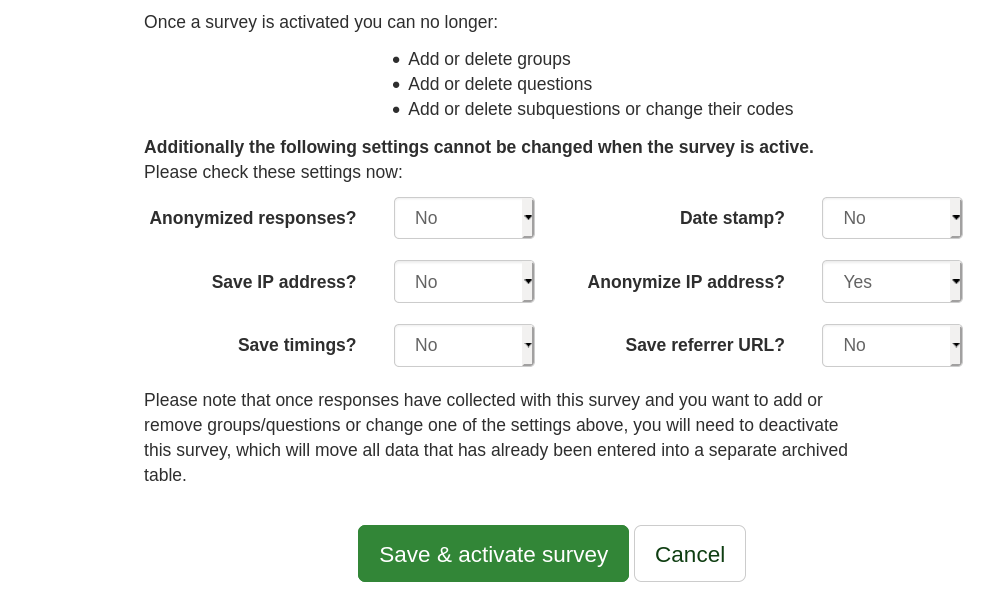This screenshot has width=1004, height=592.
Task: Click the "Save timings?" label
Action: pyautogui.click(x=297, y=345)
